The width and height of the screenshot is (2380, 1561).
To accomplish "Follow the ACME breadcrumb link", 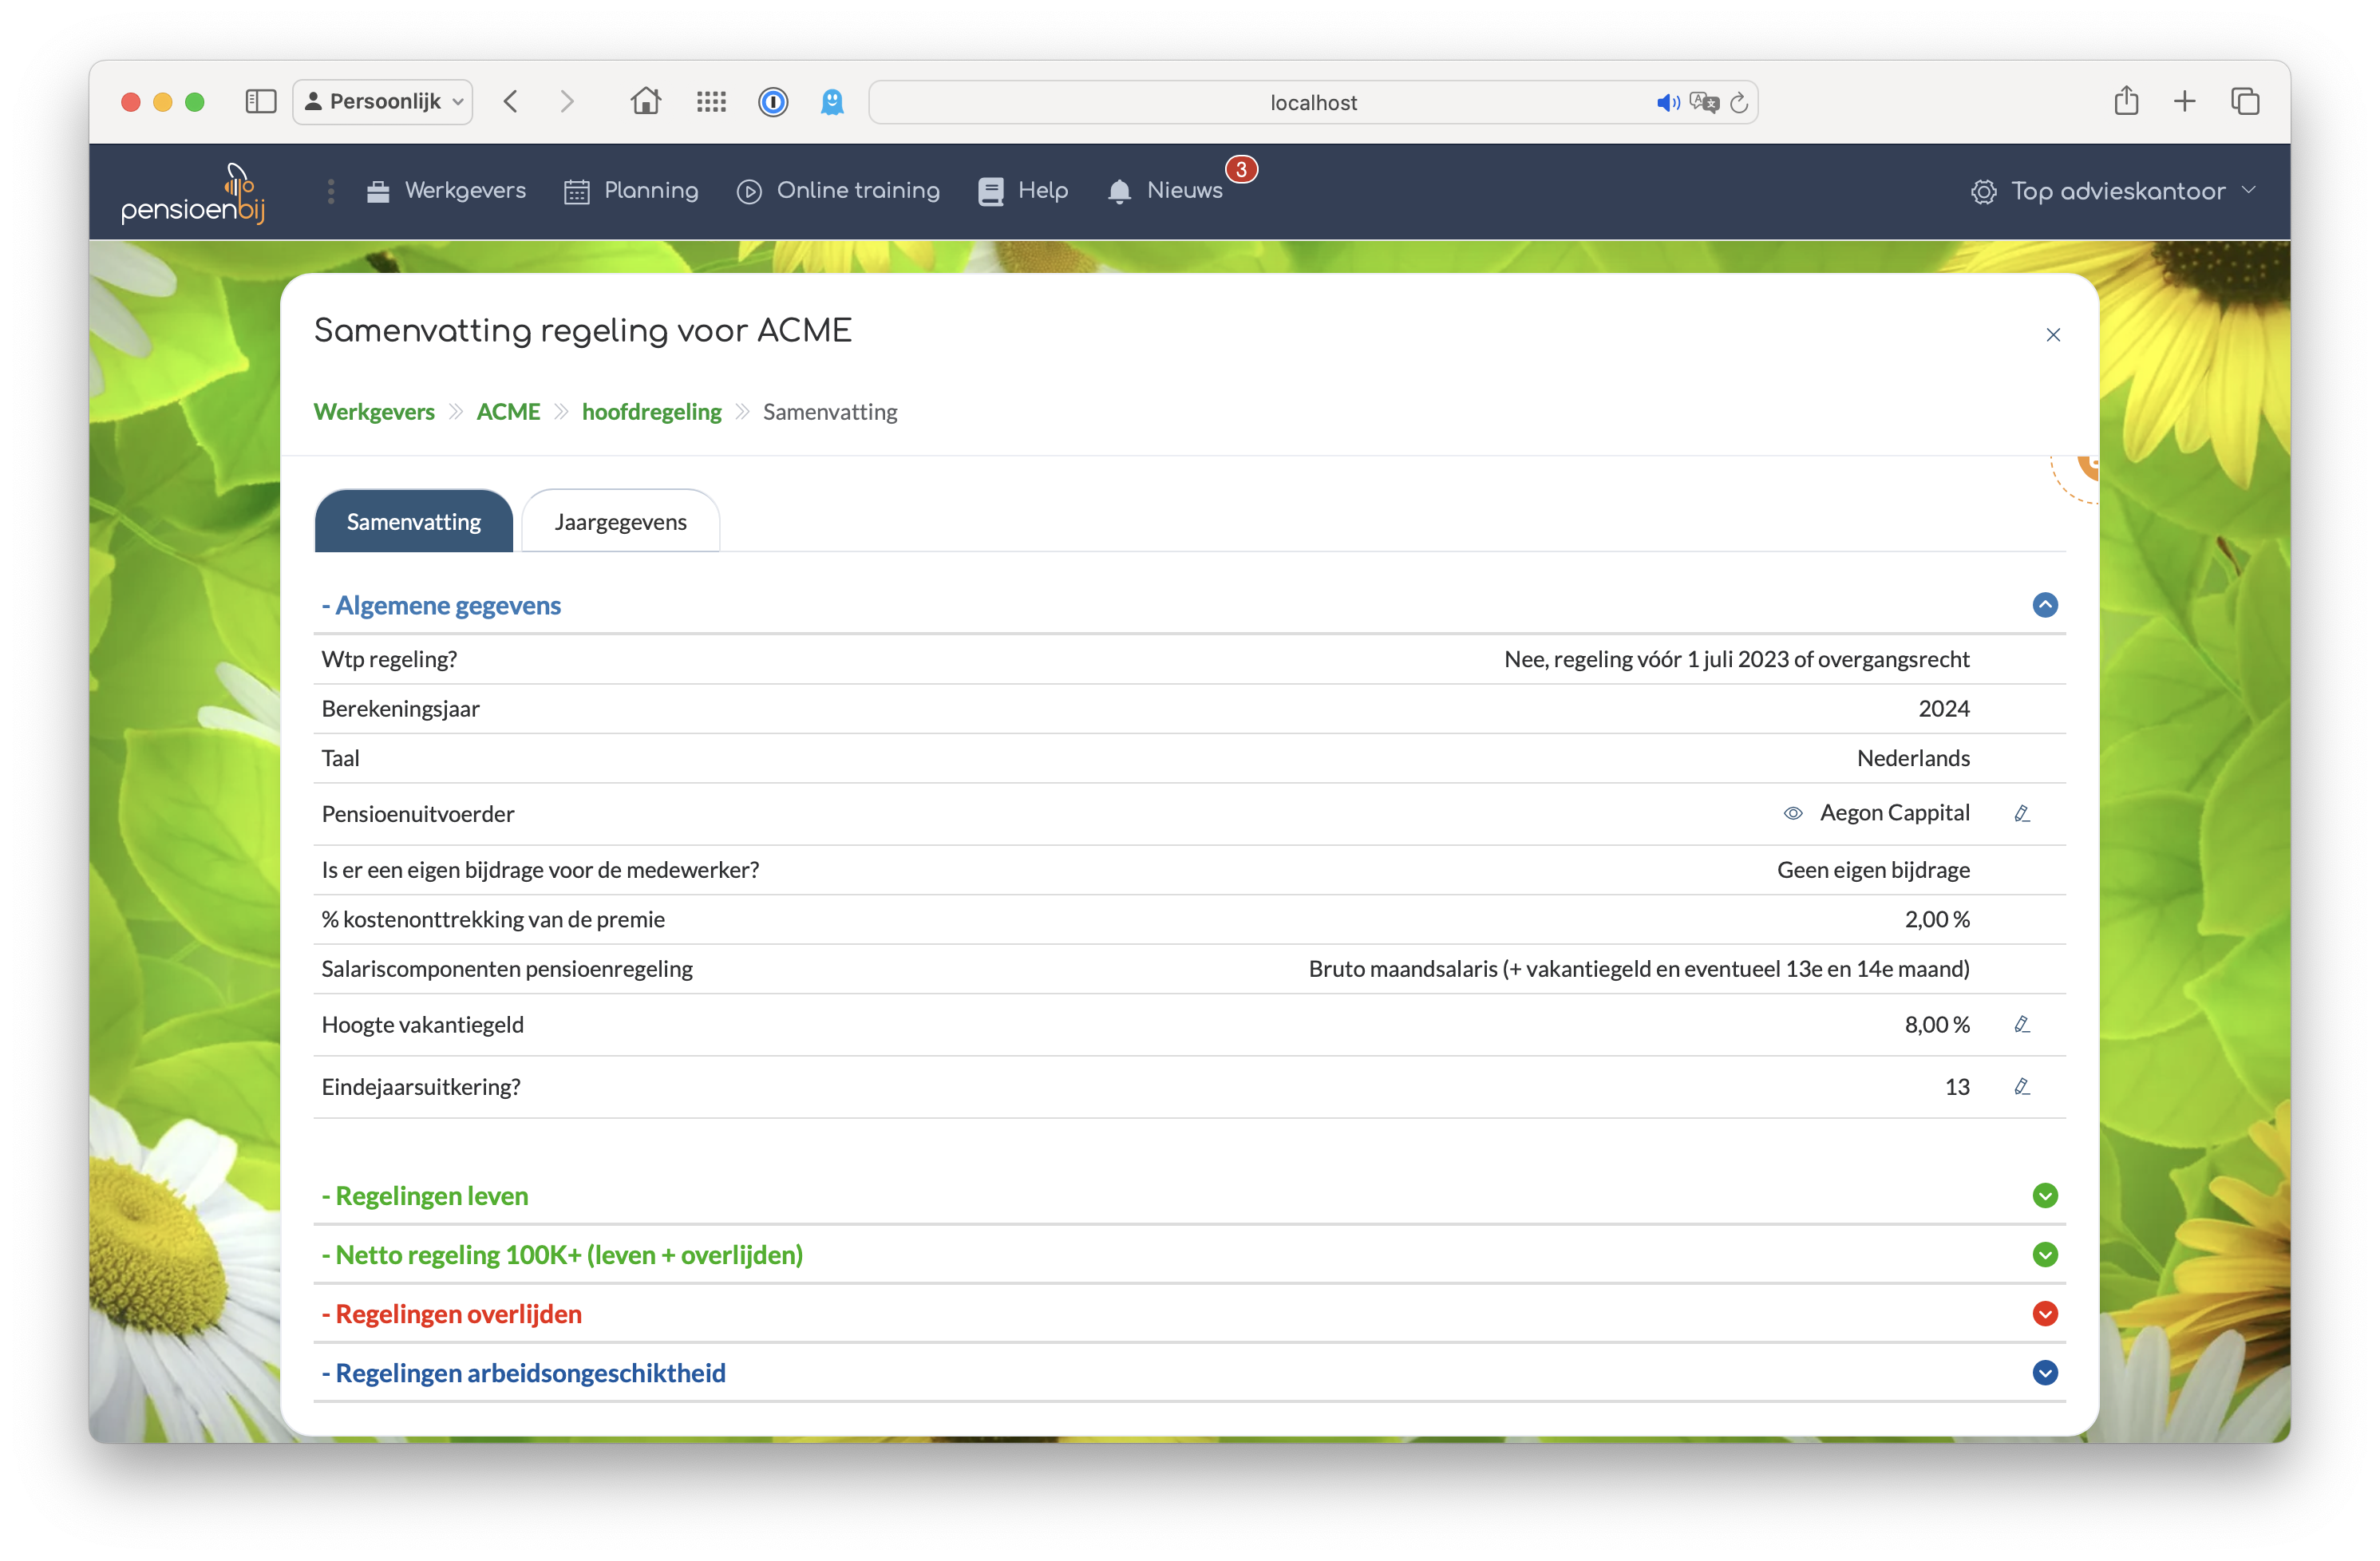I will (508, 412).
